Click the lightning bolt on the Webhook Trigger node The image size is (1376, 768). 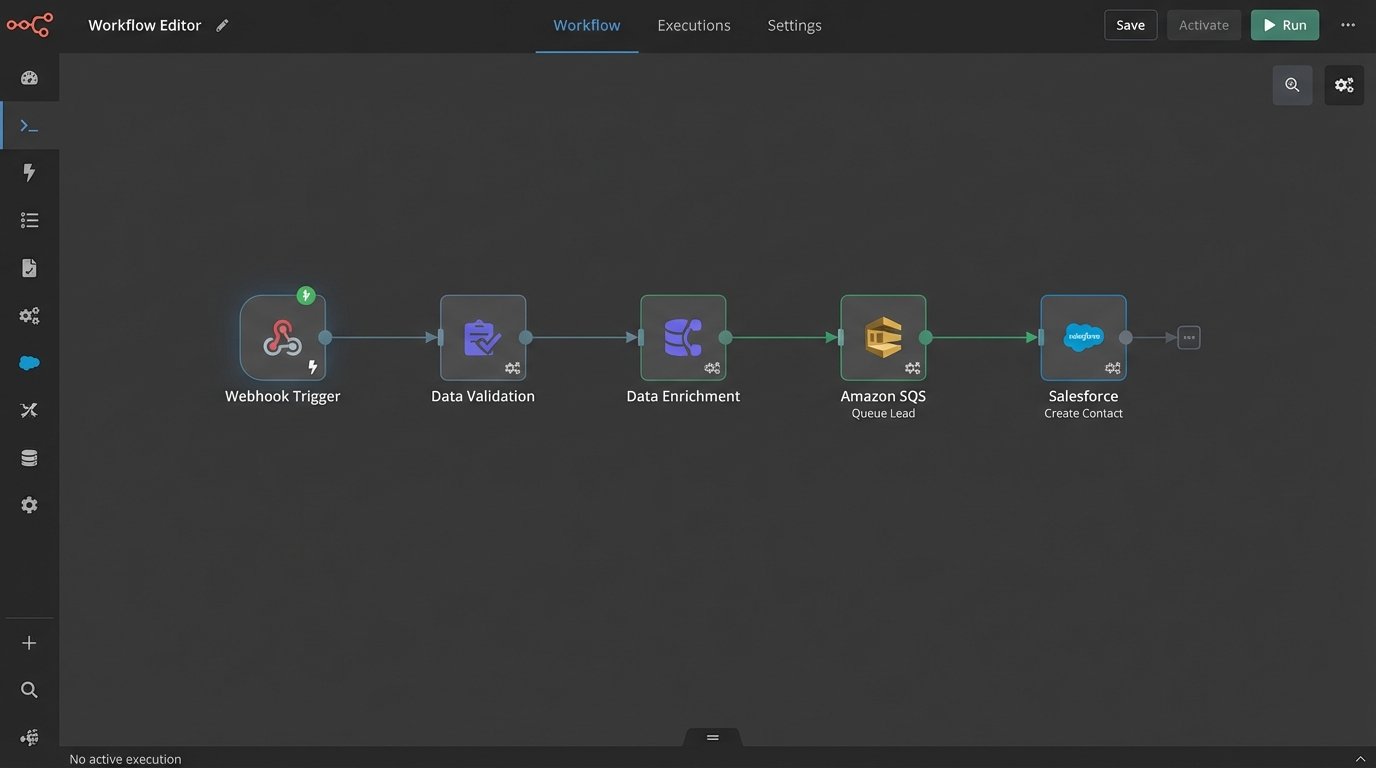(310, 365)
